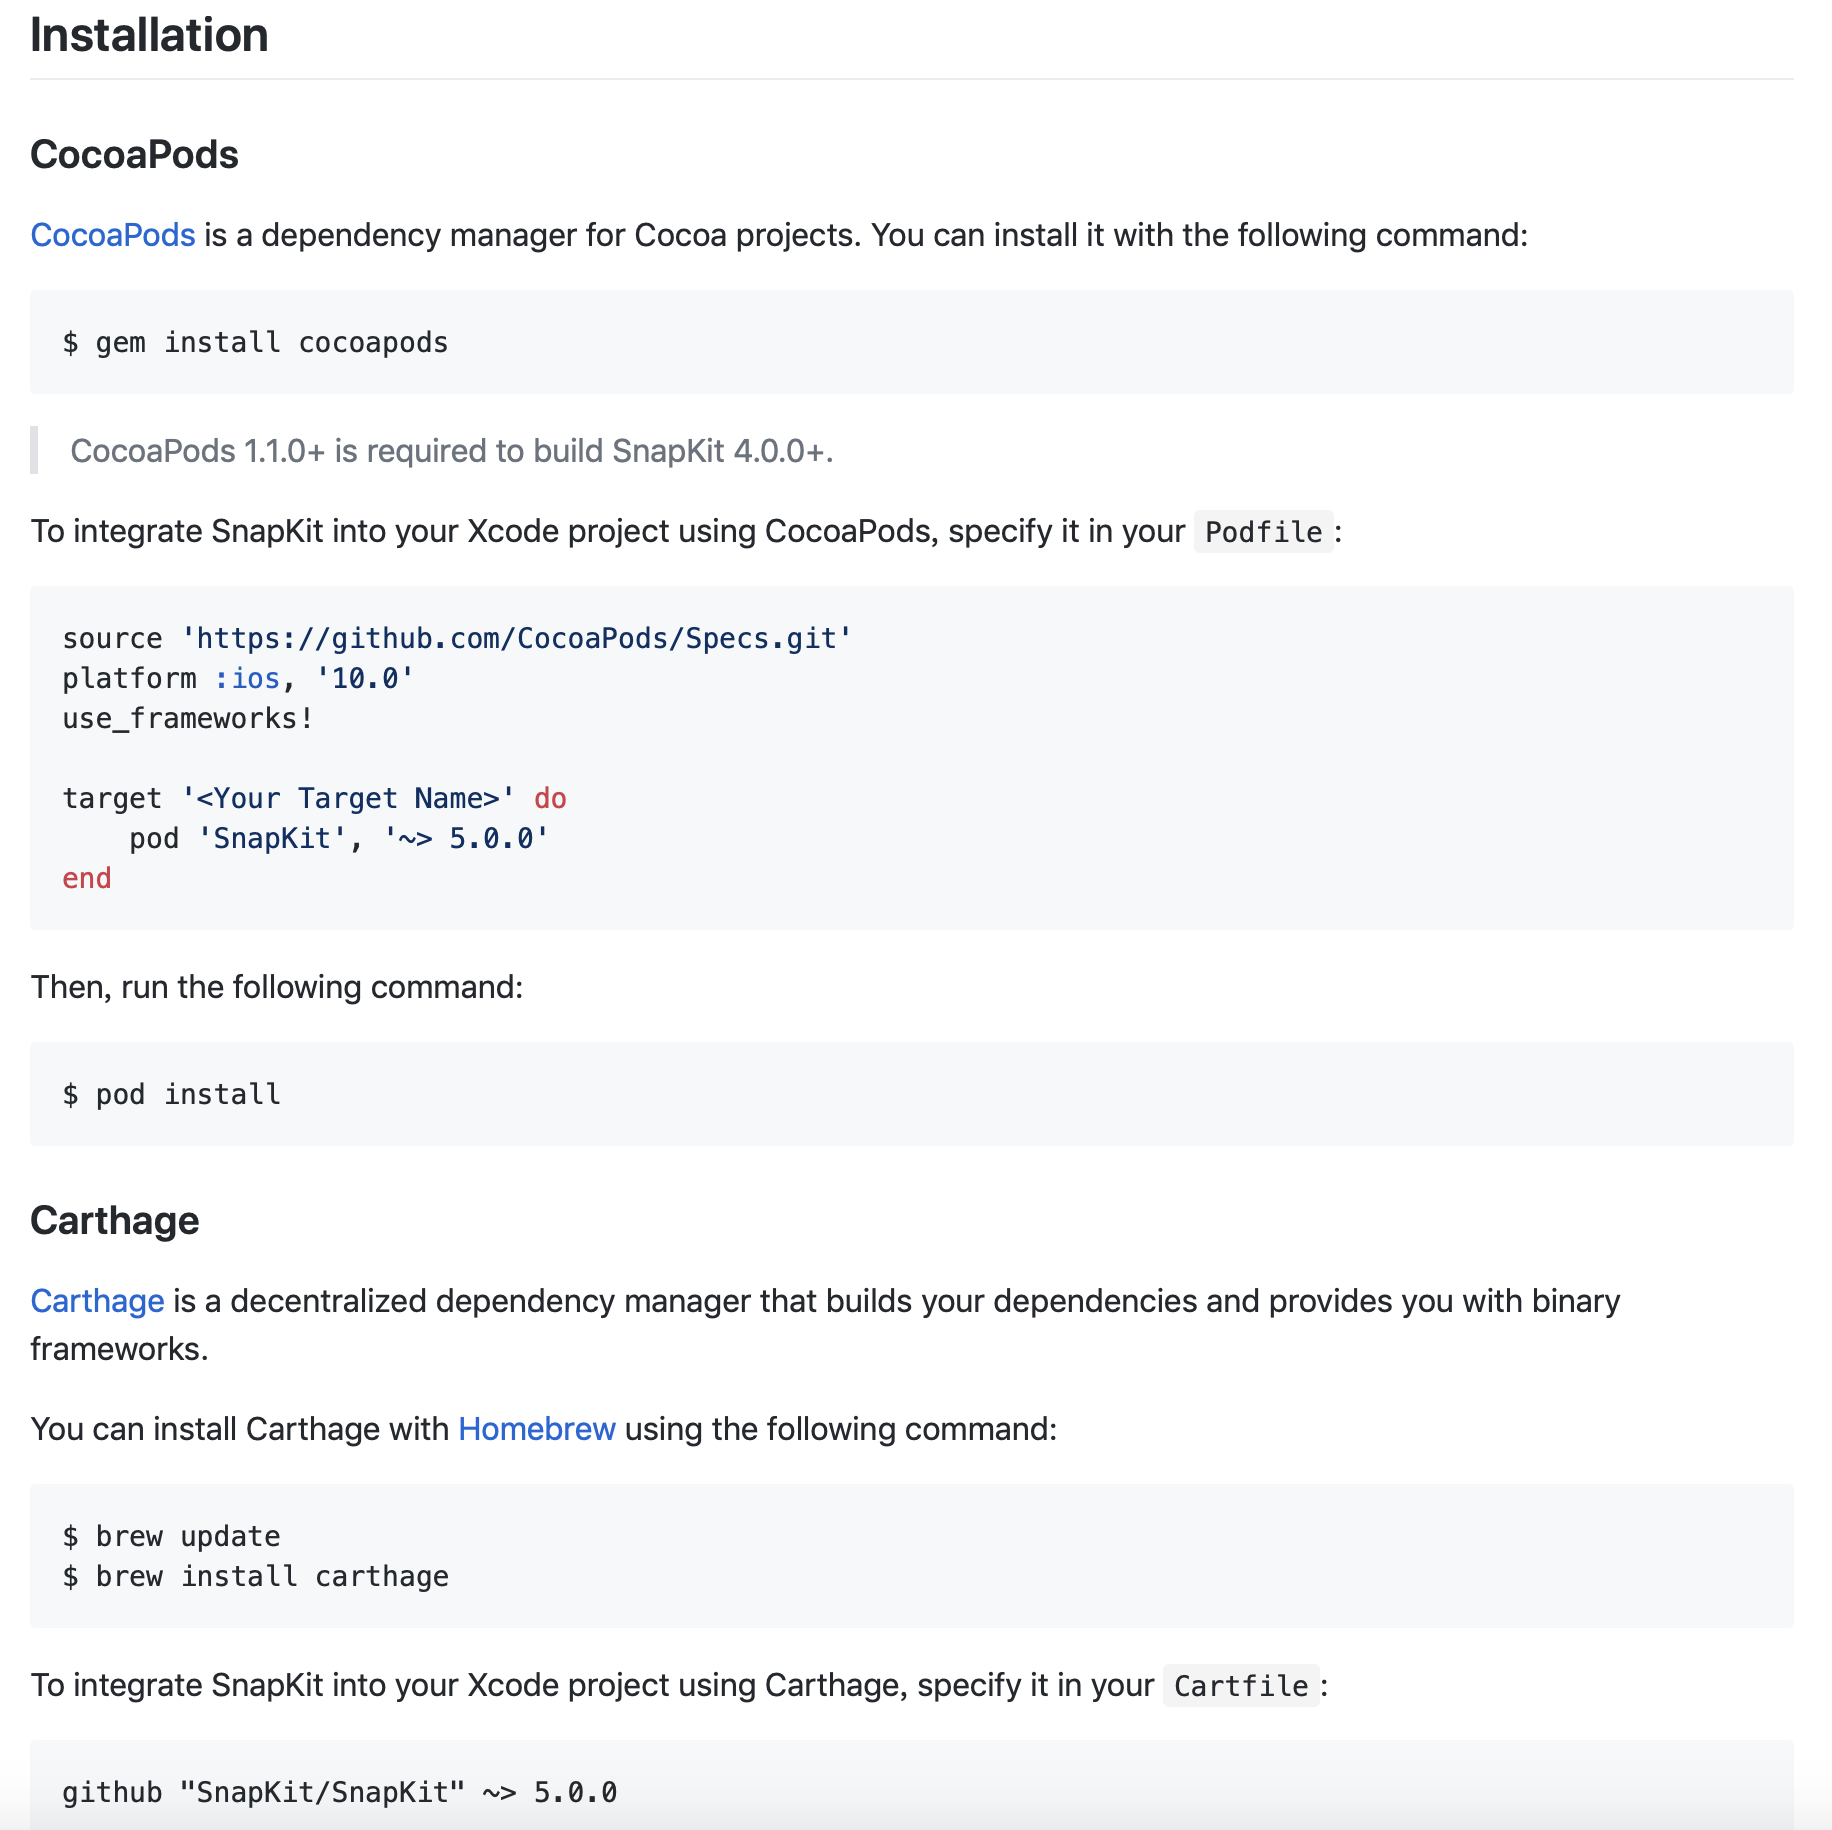
Task: Click the platform :ios, '10.0' line
Action: click(x=238, y=678)
